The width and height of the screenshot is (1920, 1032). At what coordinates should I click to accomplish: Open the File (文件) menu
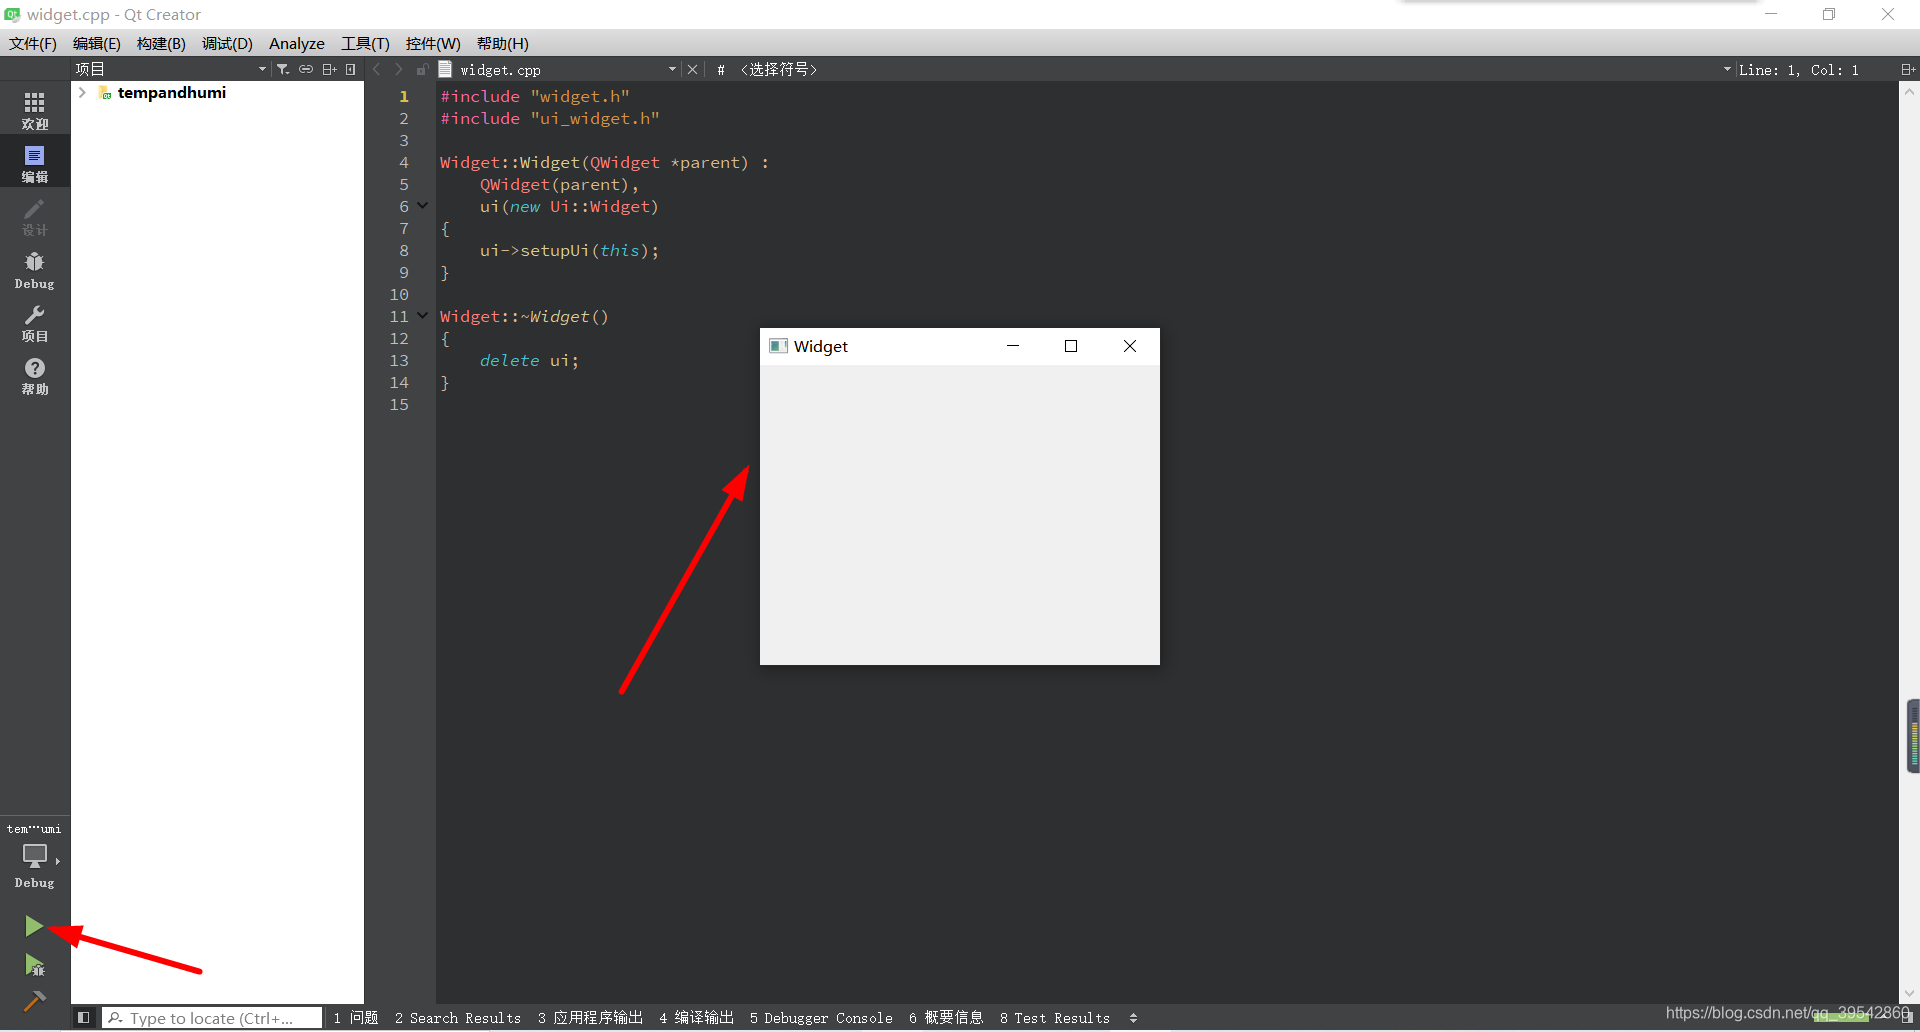tap(33, 43)
